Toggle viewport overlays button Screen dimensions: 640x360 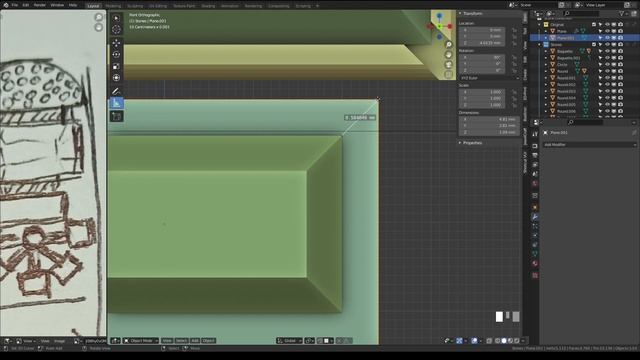coord(474,341)
